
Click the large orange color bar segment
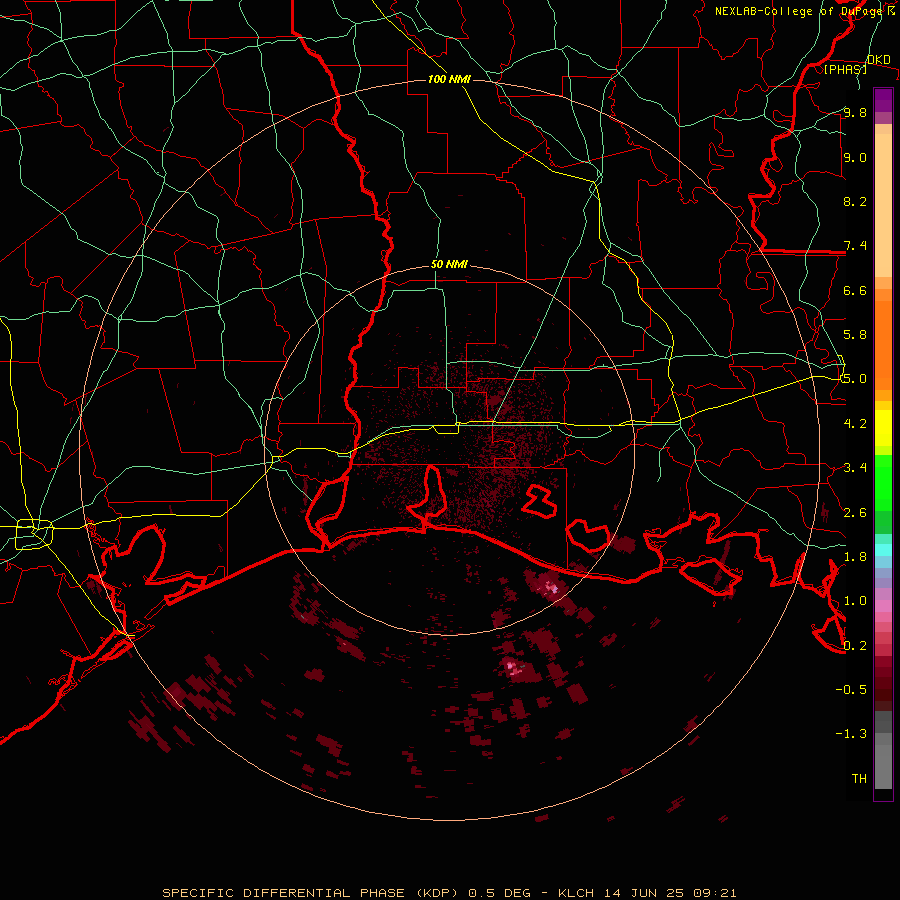tap(883, 346)
